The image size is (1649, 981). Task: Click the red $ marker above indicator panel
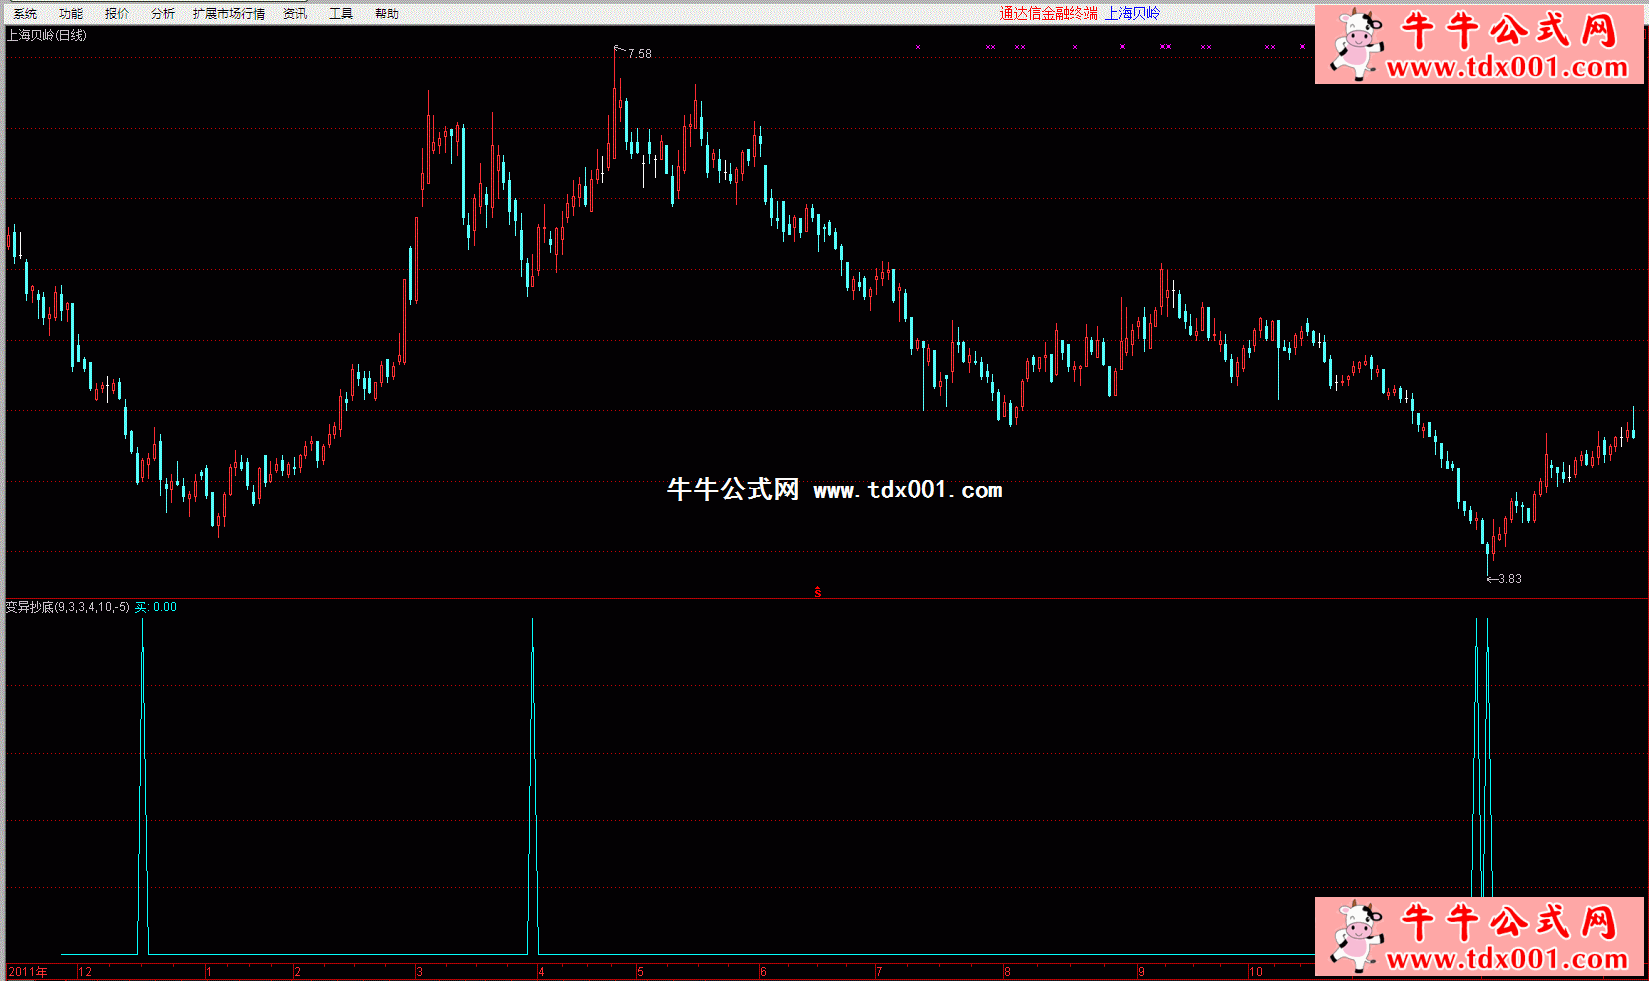point(818,592)
